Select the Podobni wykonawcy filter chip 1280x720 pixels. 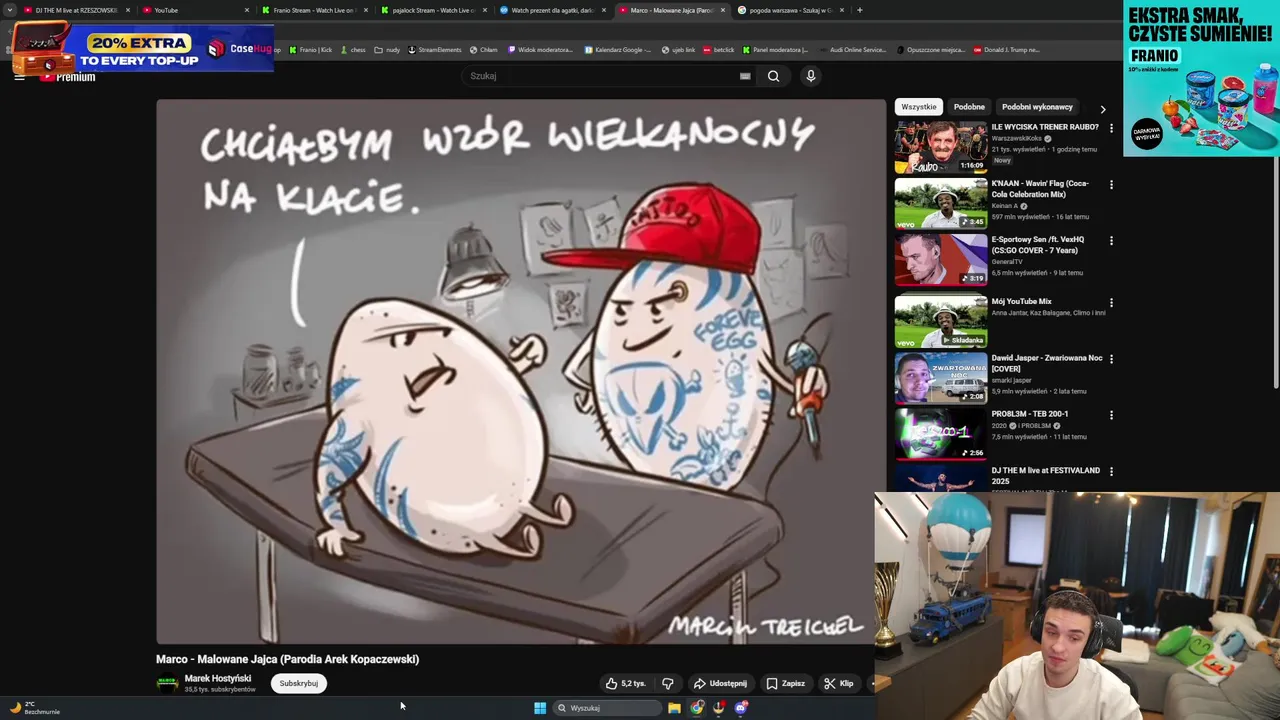(1037, 107)
